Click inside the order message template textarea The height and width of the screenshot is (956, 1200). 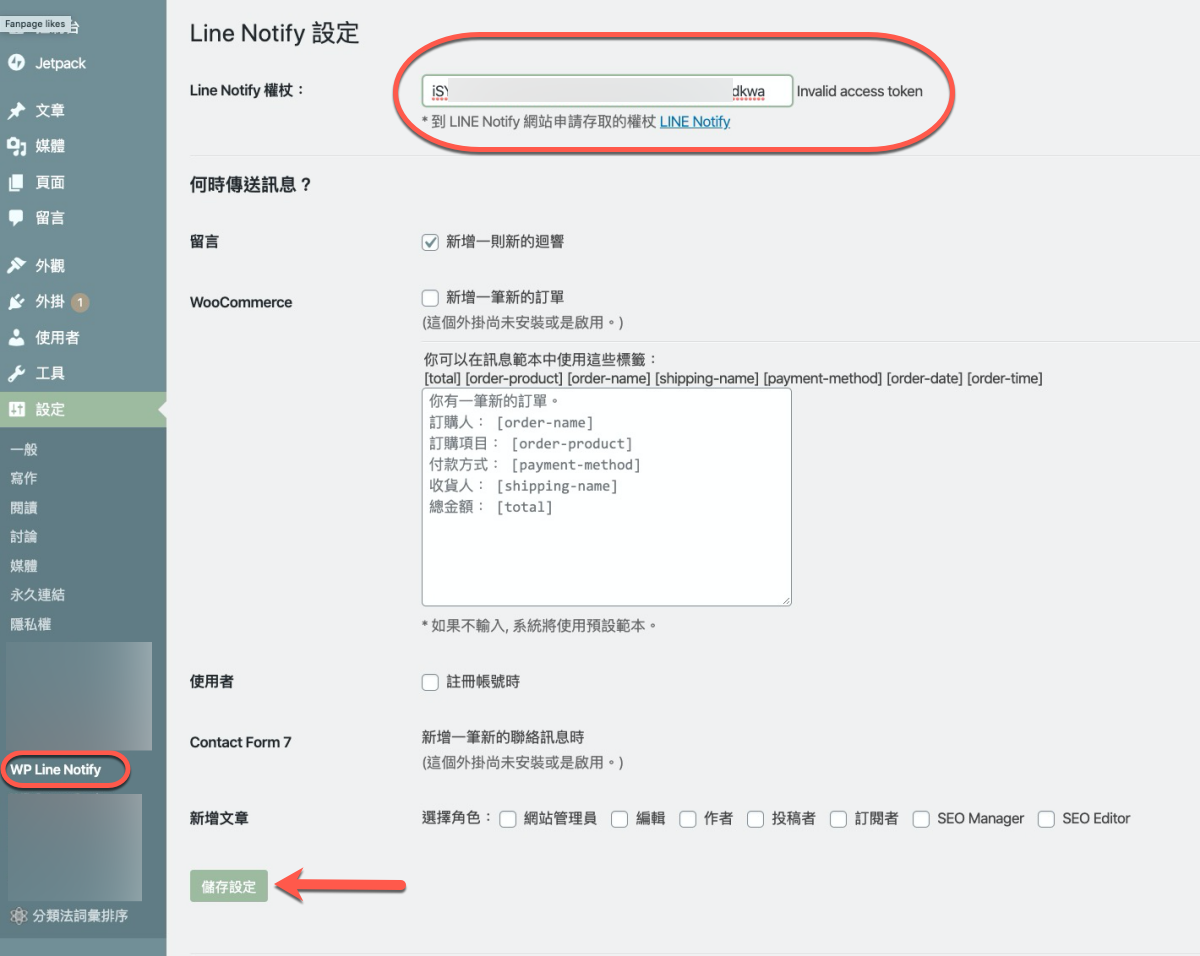607,497
